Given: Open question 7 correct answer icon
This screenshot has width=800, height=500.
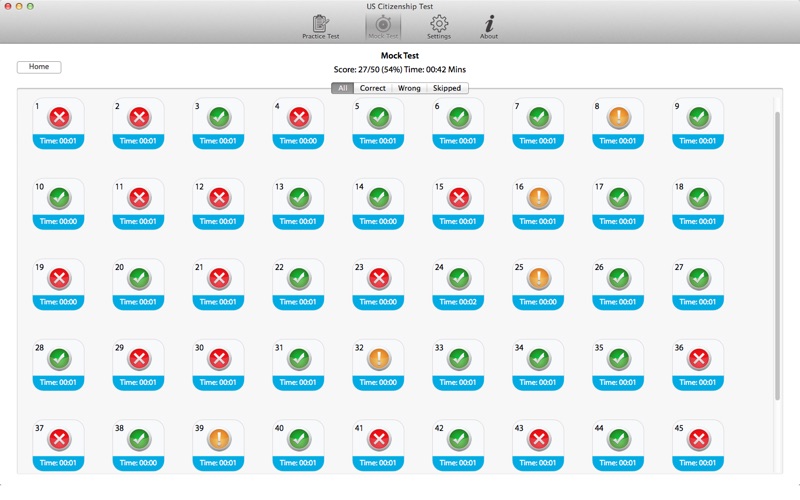Looking at the screenshot, I should [539, 117].
